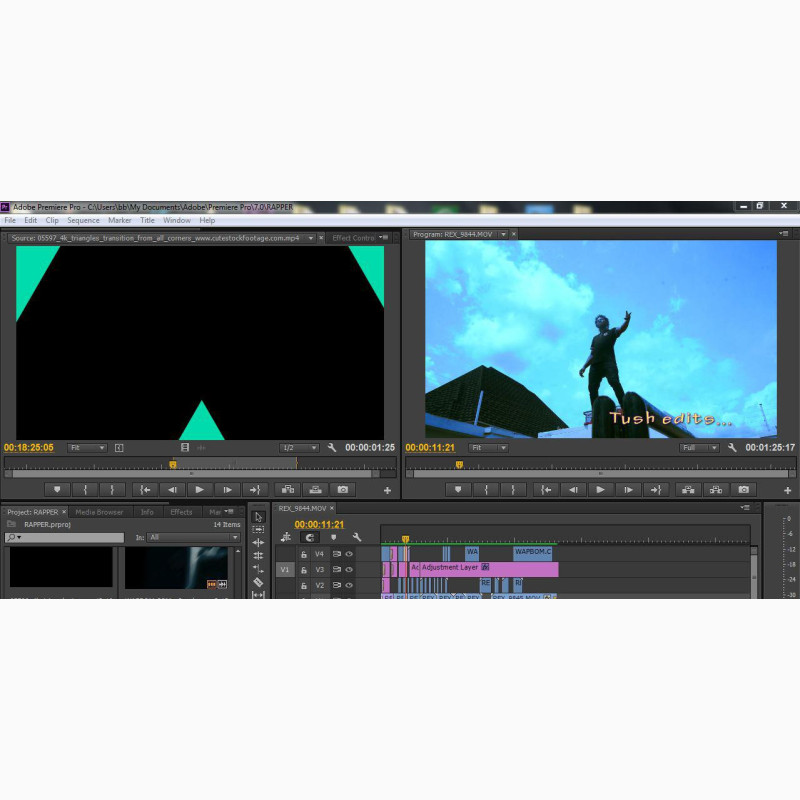
Task: Click the Extract button in Program monitor
Action: click(x=716, y=490)
